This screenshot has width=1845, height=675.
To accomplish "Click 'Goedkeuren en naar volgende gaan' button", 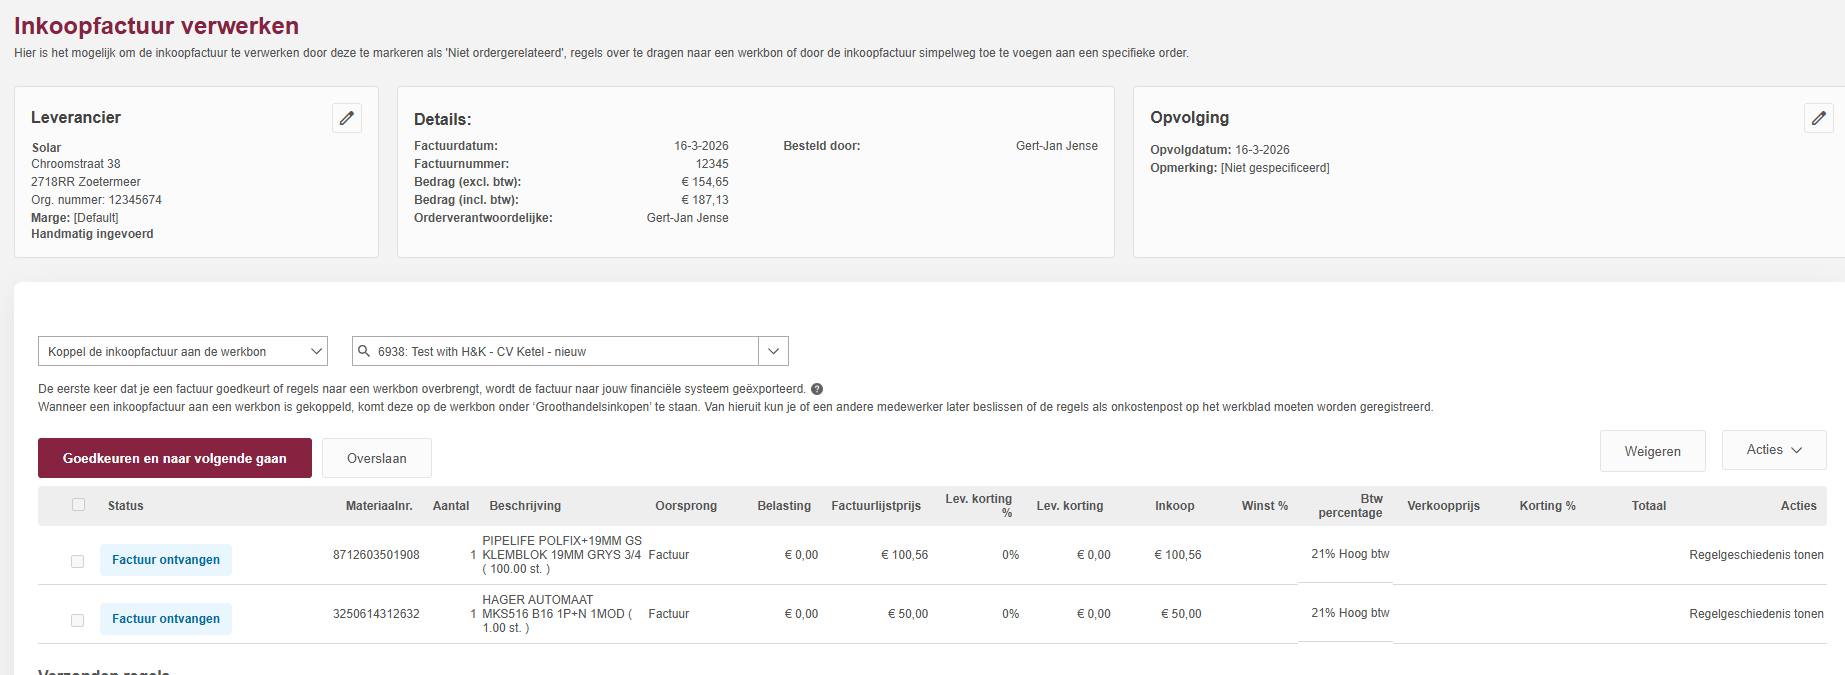I will [x=175, y=458].
